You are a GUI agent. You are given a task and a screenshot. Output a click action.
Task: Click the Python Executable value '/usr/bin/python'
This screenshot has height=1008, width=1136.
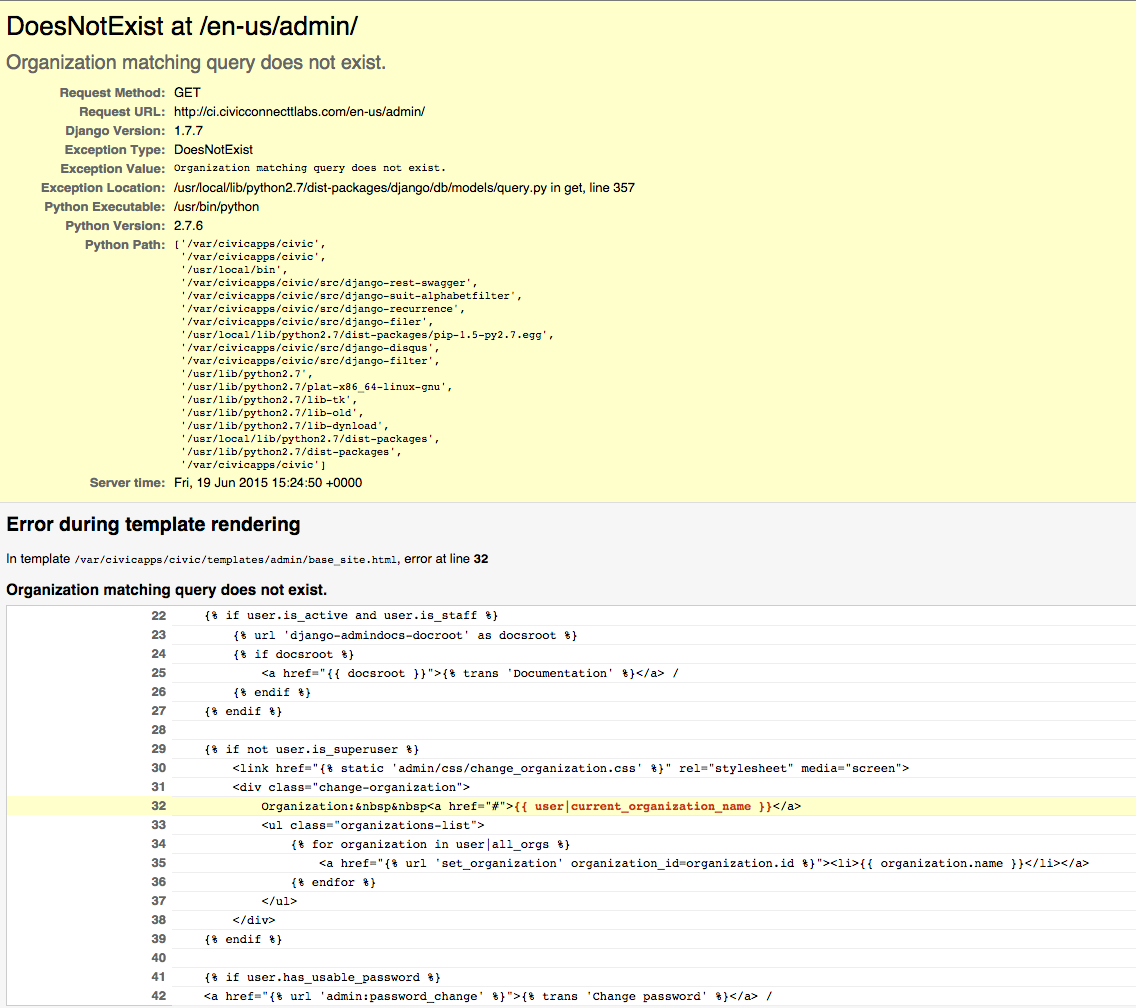216,207
